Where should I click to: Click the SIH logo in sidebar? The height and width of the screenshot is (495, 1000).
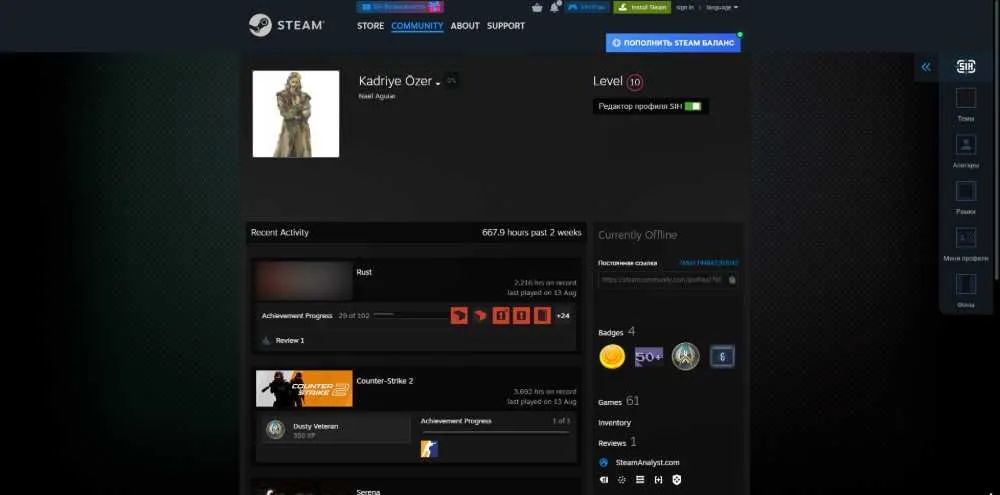966,66
